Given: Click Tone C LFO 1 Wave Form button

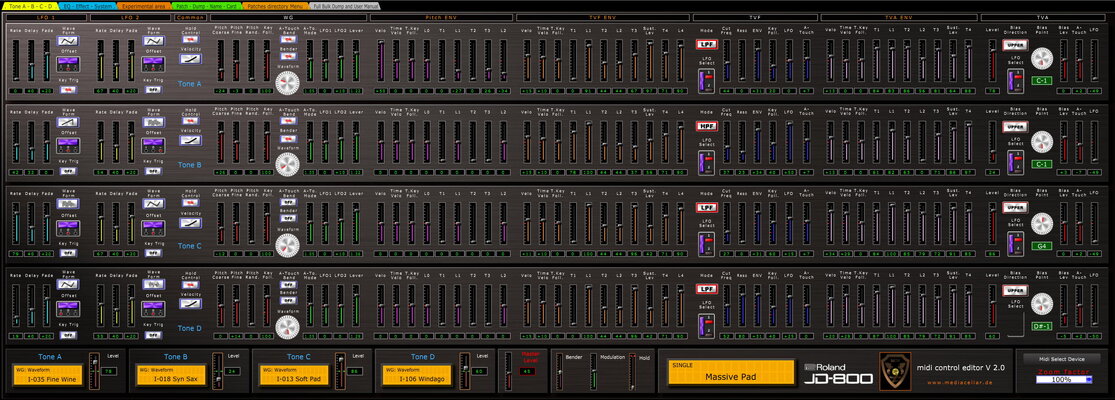Looking at the screenshot, I should tap(68, 203).
